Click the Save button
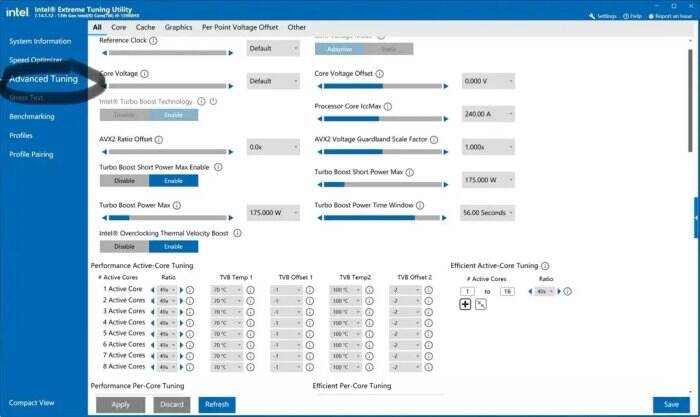Screen dimensions: 700x417 tap(671, 404)
